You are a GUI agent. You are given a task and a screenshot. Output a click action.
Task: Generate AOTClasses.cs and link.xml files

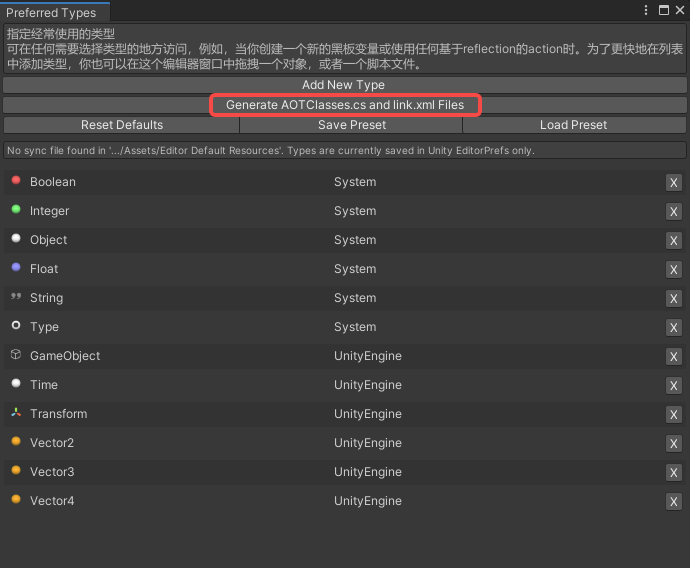[345, 105]
